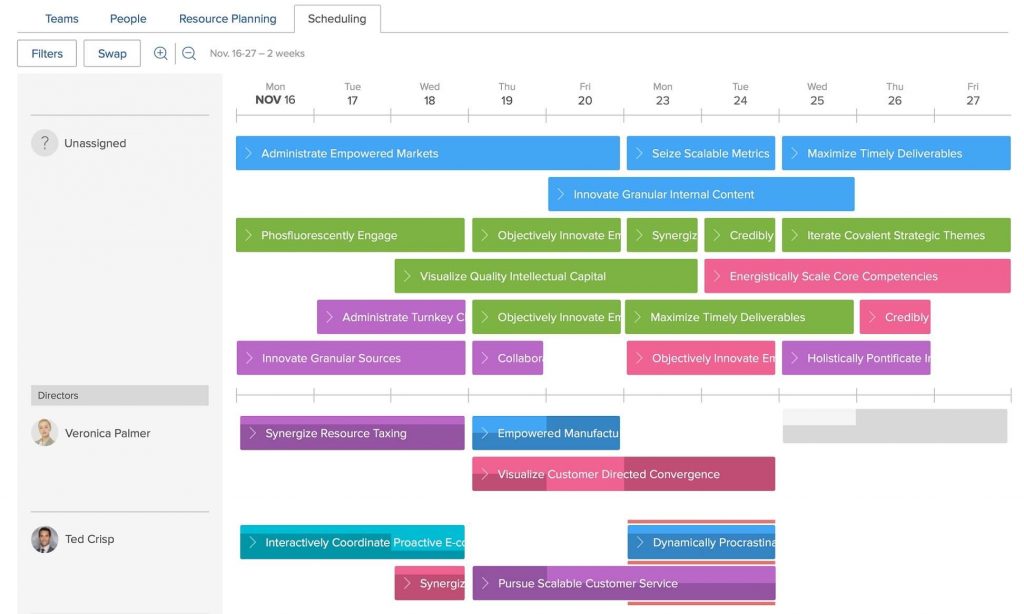Screen dimensions: 1024x614
Task: Click the Swap button
Action: click(x=111, y=53)
